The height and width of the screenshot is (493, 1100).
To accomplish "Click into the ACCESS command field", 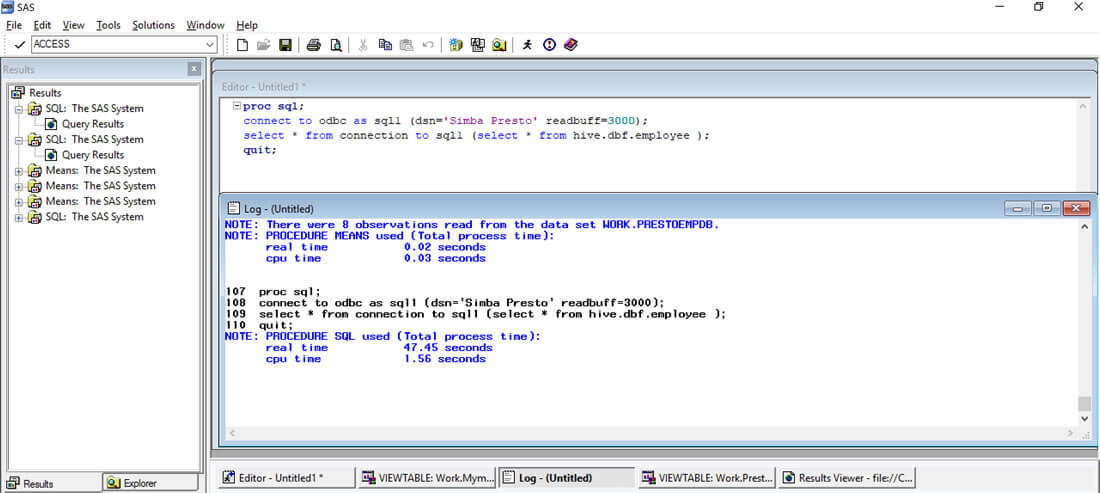I will [x=118, y=44].
